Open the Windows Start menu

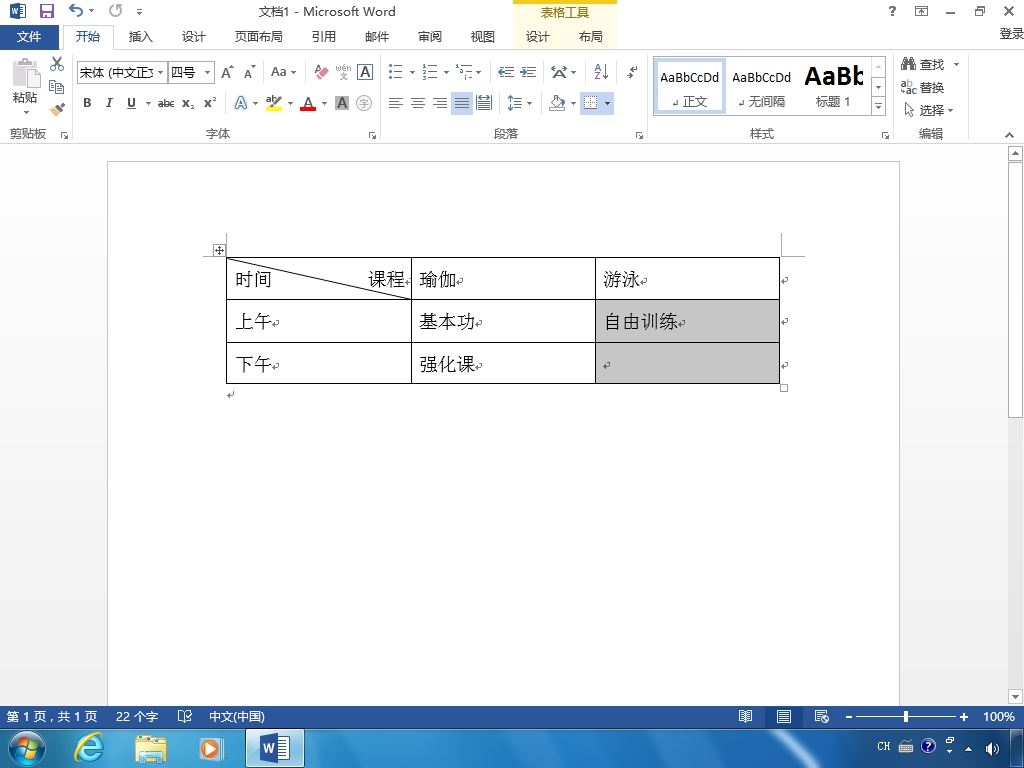tap(27, 748)
